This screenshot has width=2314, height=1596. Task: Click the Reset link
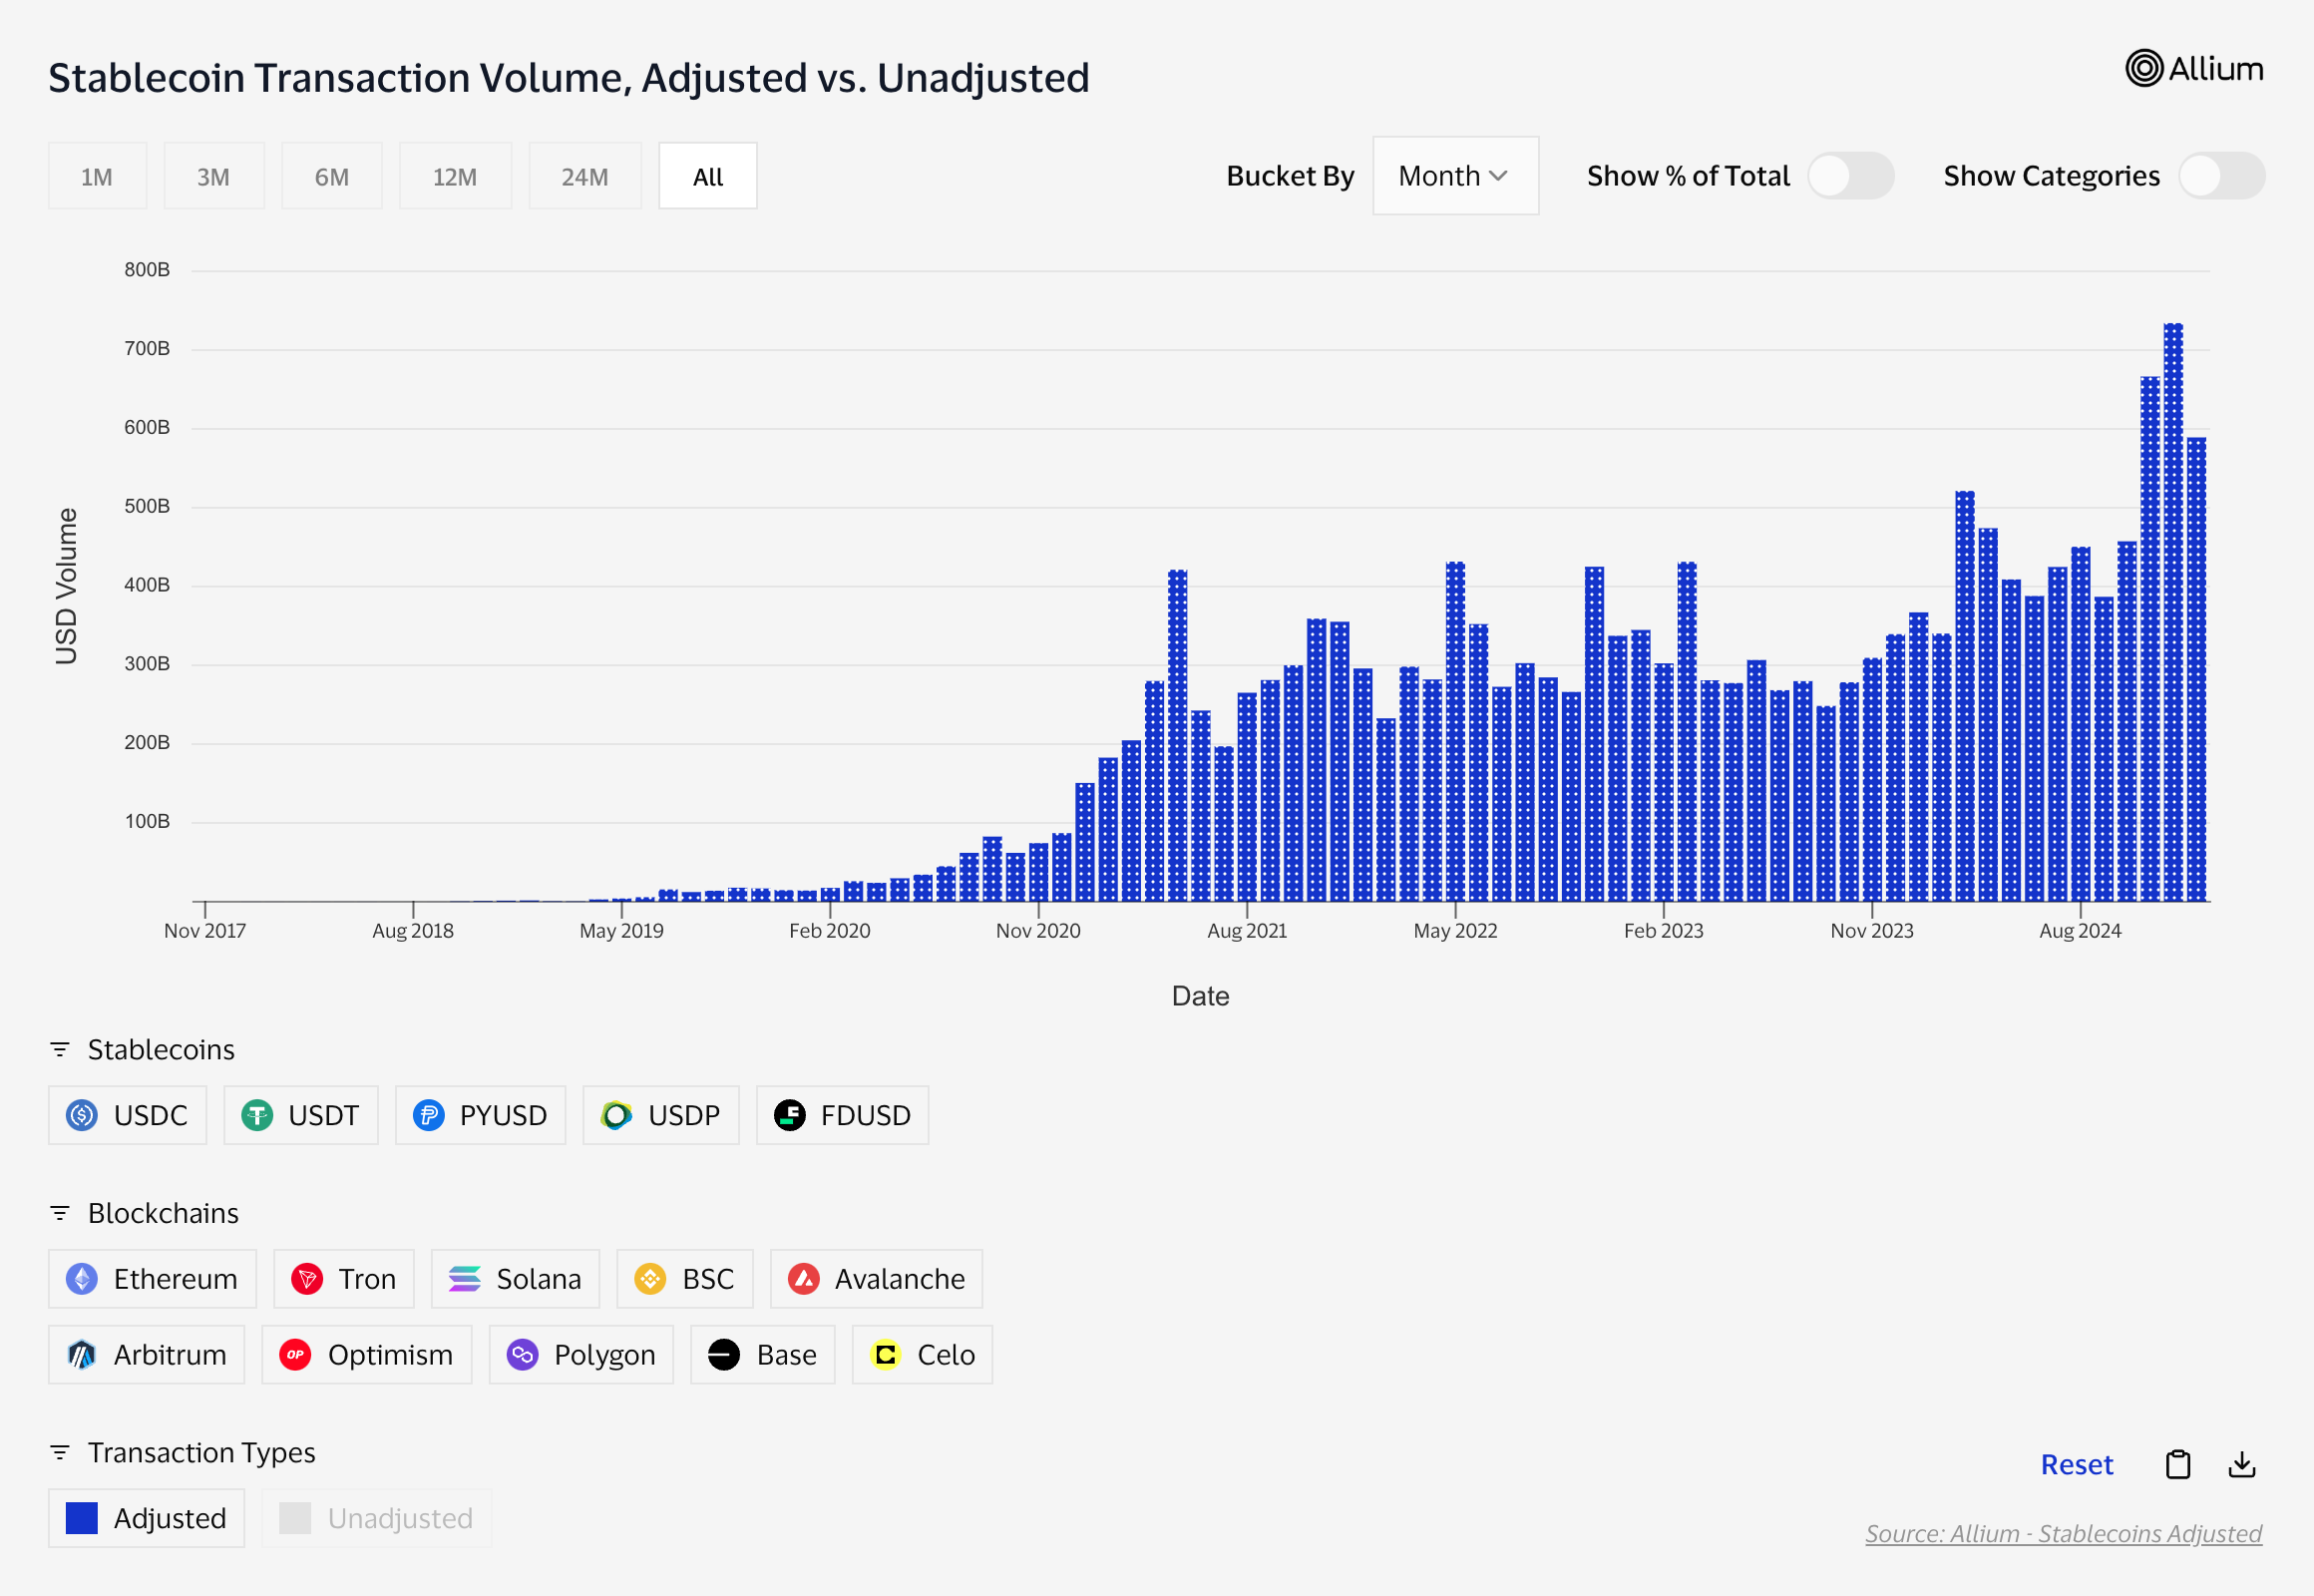[2076, 1465]
